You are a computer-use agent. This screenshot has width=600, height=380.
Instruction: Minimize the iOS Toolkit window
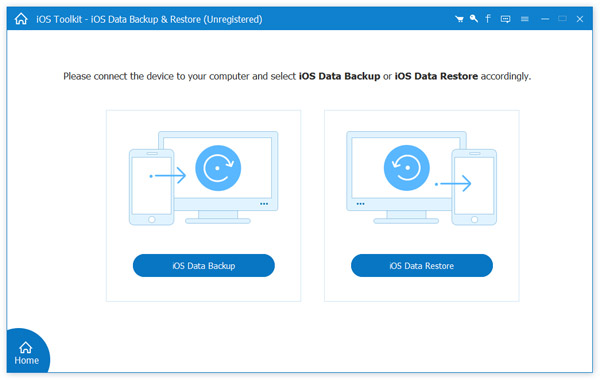(x=545, y=19)
